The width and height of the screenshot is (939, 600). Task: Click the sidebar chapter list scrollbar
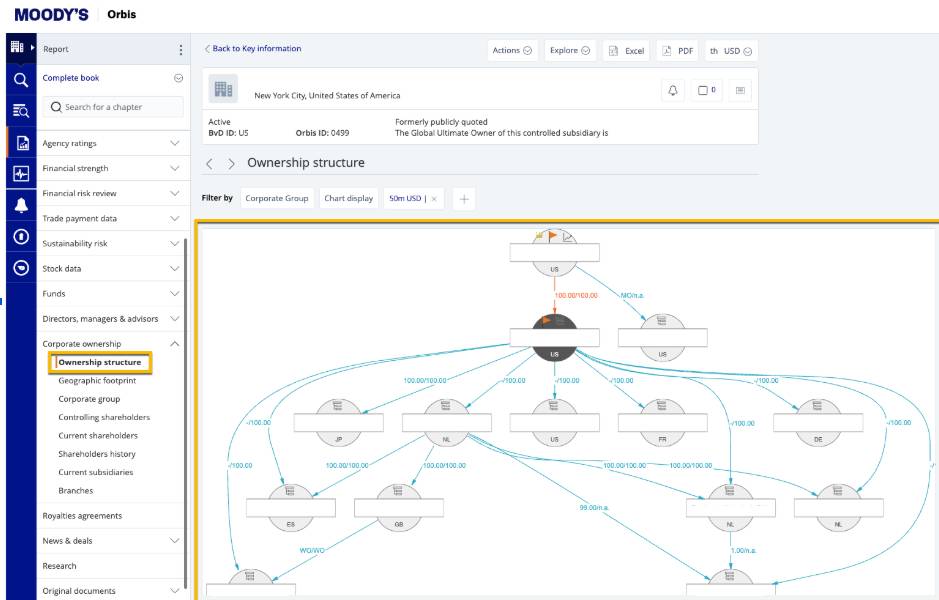tap(186, 413)
